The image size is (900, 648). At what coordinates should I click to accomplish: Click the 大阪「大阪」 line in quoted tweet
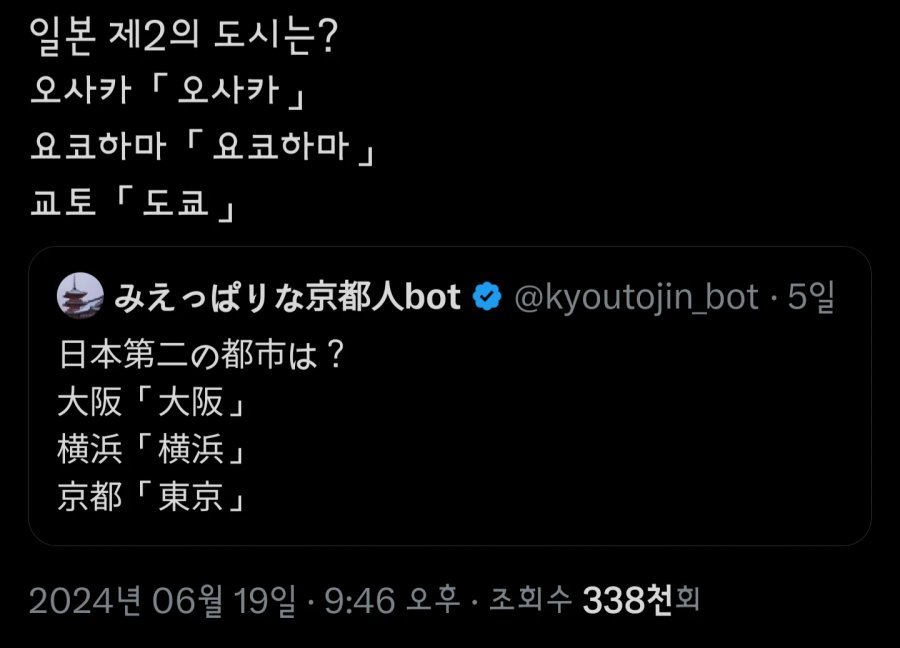tap(152, 404)
